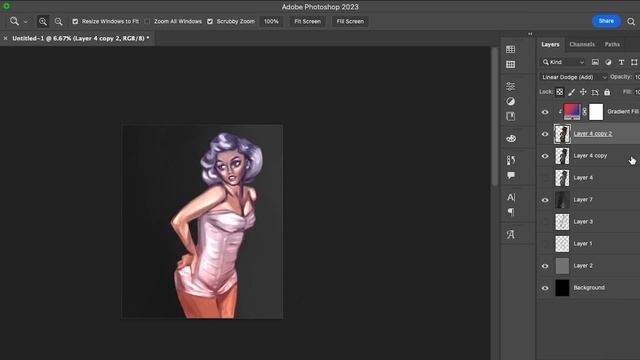Lock image pixels brush icon
Image resolution: width=640 pixels, height=360 pixels.
coord(571,92)
